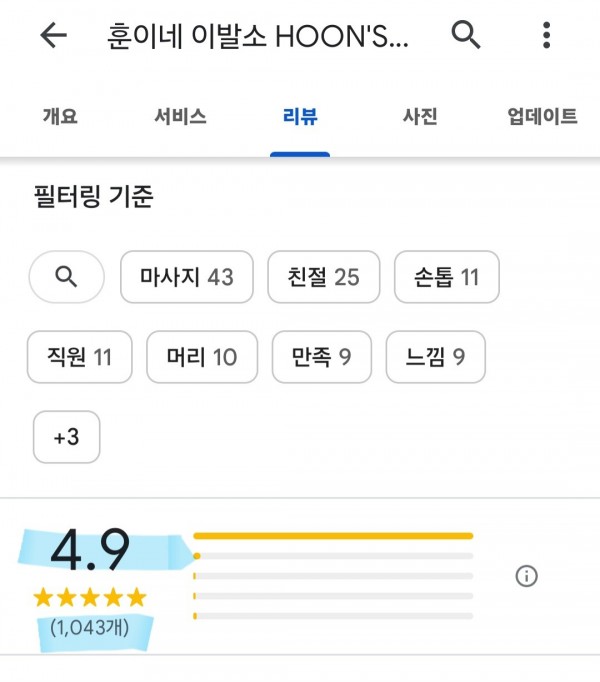Image resolution: width=600 pixels, height=682 pixels.
Task: Tap the review search filter chip
Action: (66, 276)
